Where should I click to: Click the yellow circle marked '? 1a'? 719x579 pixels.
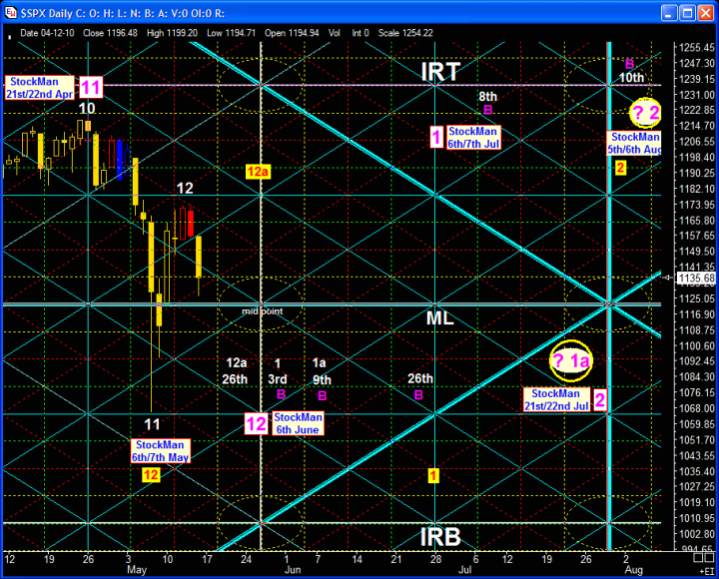coord(571,361)
